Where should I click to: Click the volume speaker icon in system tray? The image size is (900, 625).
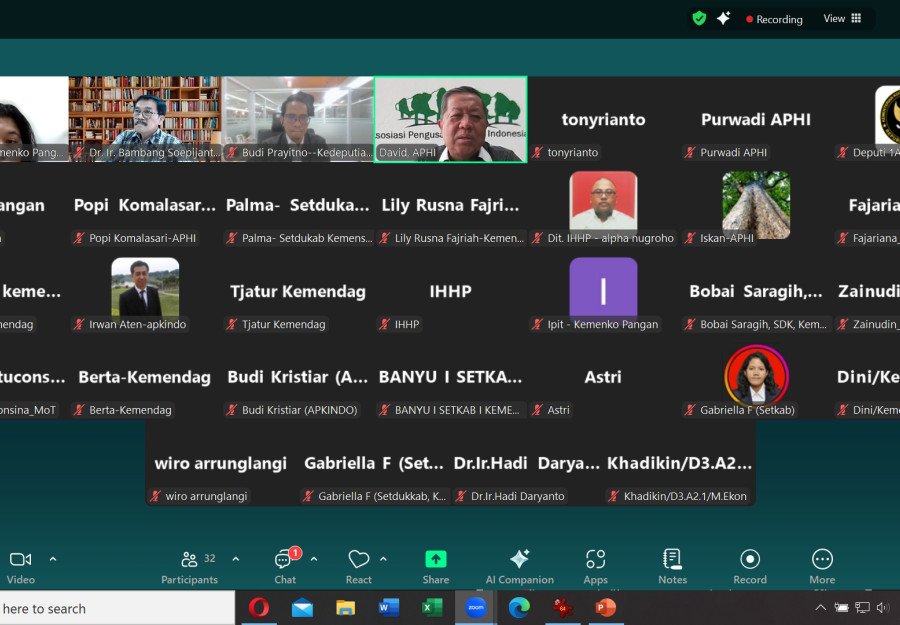tap(883, 608)
